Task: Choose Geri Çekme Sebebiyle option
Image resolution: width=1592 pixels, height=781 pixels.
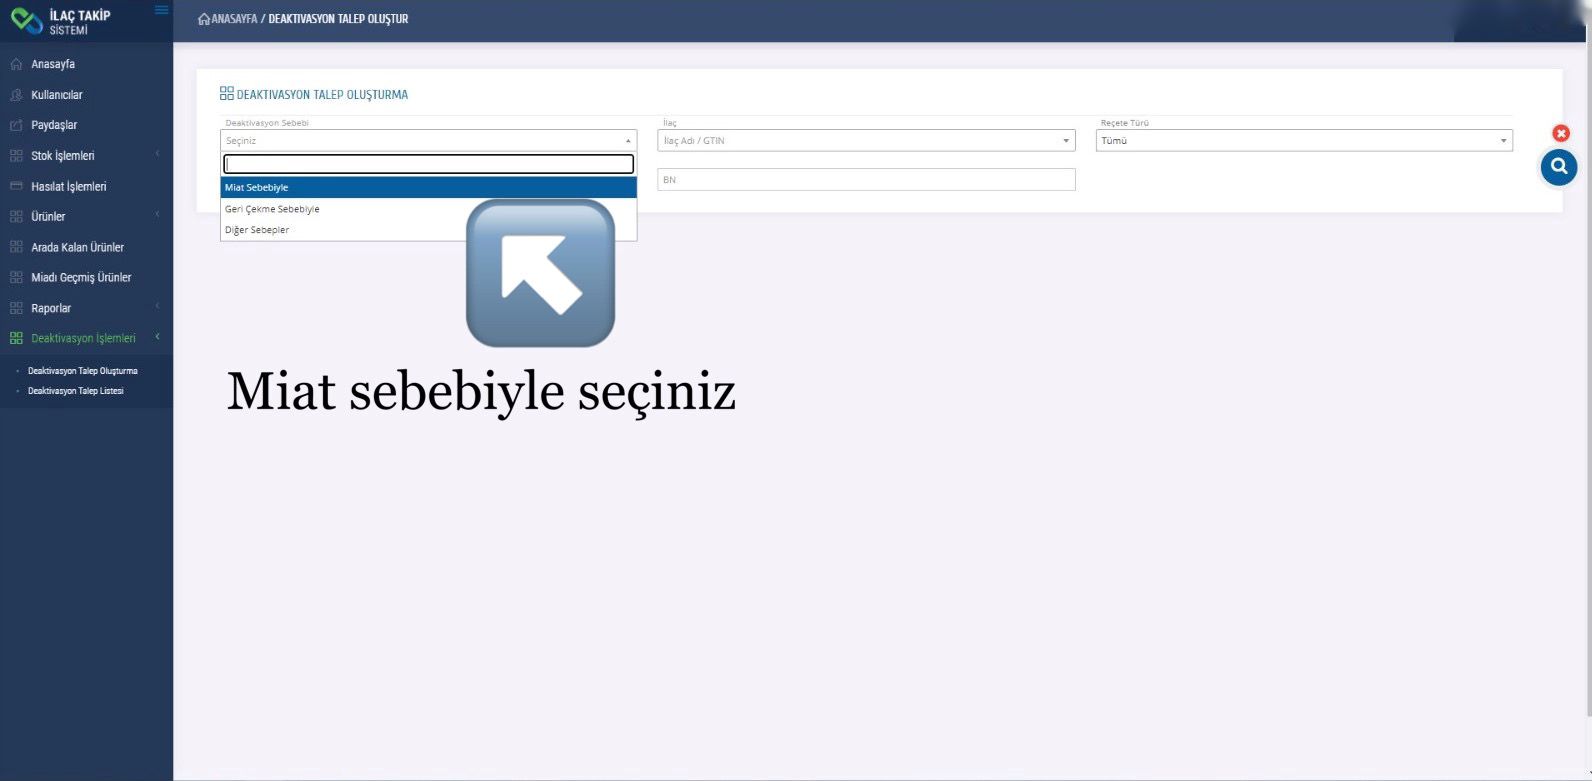Action: [272, 209]
